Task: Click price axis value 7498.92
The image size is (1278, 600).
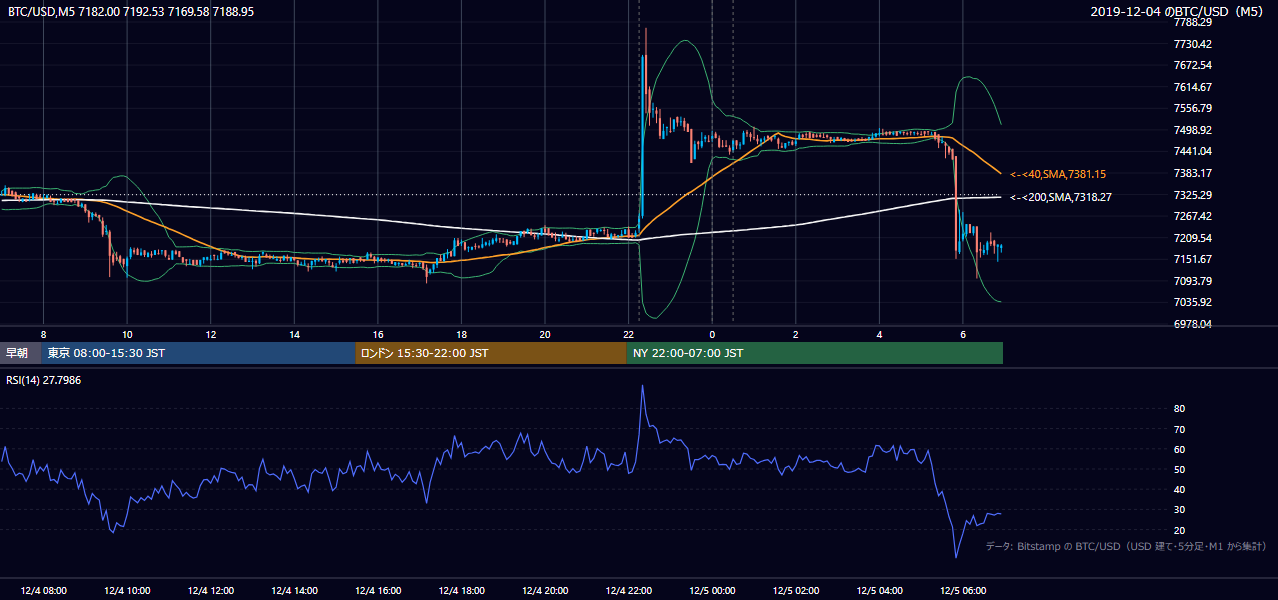Action: pos(1193,130)
